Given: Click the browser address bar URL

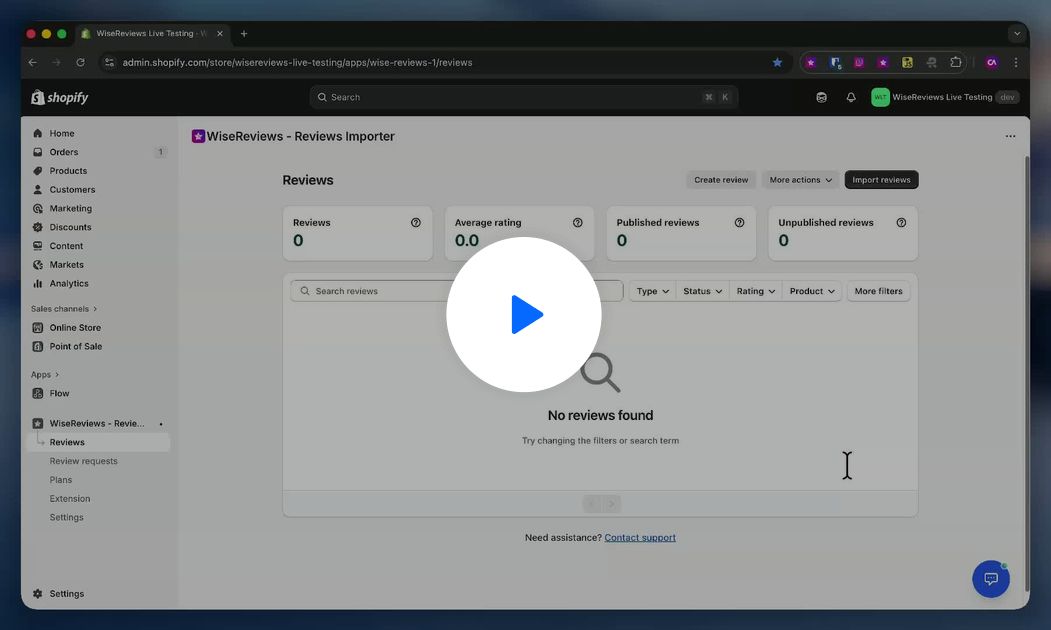Looking at the screenshot, I should (x=297, y=62).
